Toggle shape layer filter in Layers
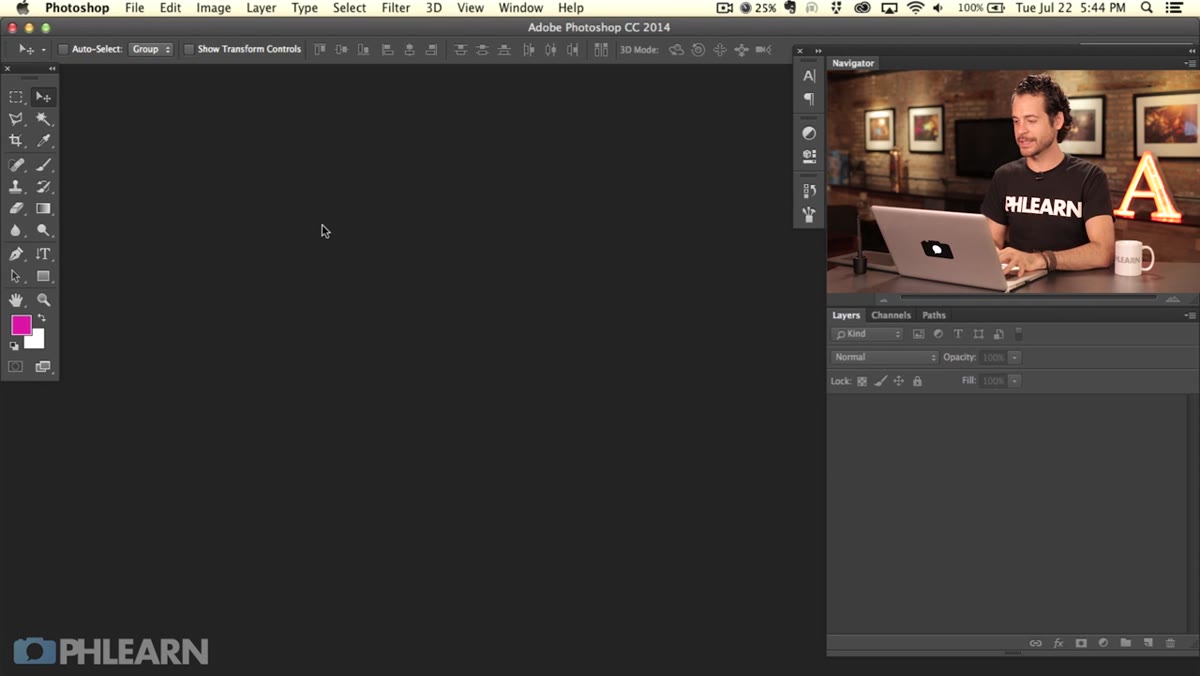Screen dimensions: 1200x676 point(978,334)
